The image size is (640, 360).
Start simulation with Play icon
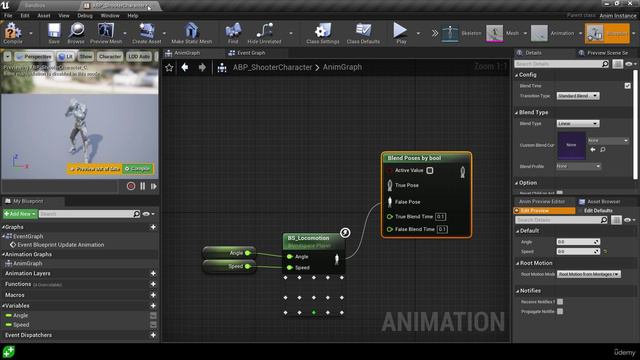(400, 32)
